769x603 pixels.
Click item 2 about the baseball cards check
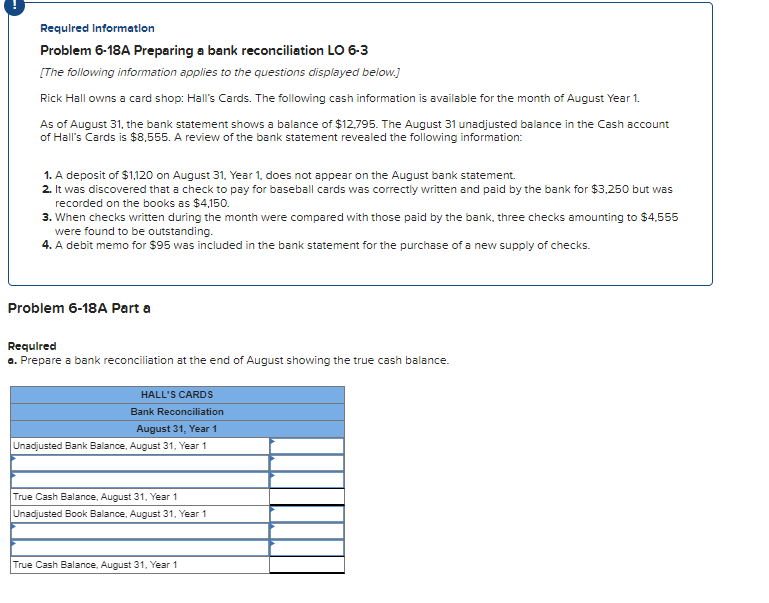point(357,196)
